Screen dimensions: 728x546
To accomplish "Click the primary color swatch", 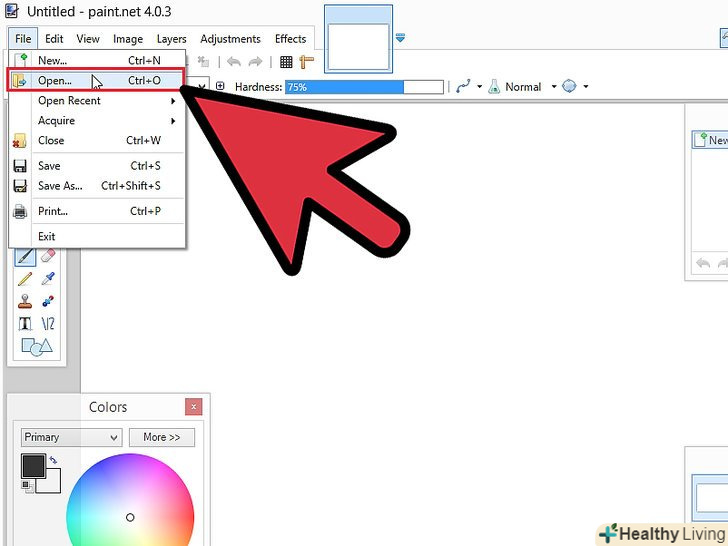I will tap(33, 466).
